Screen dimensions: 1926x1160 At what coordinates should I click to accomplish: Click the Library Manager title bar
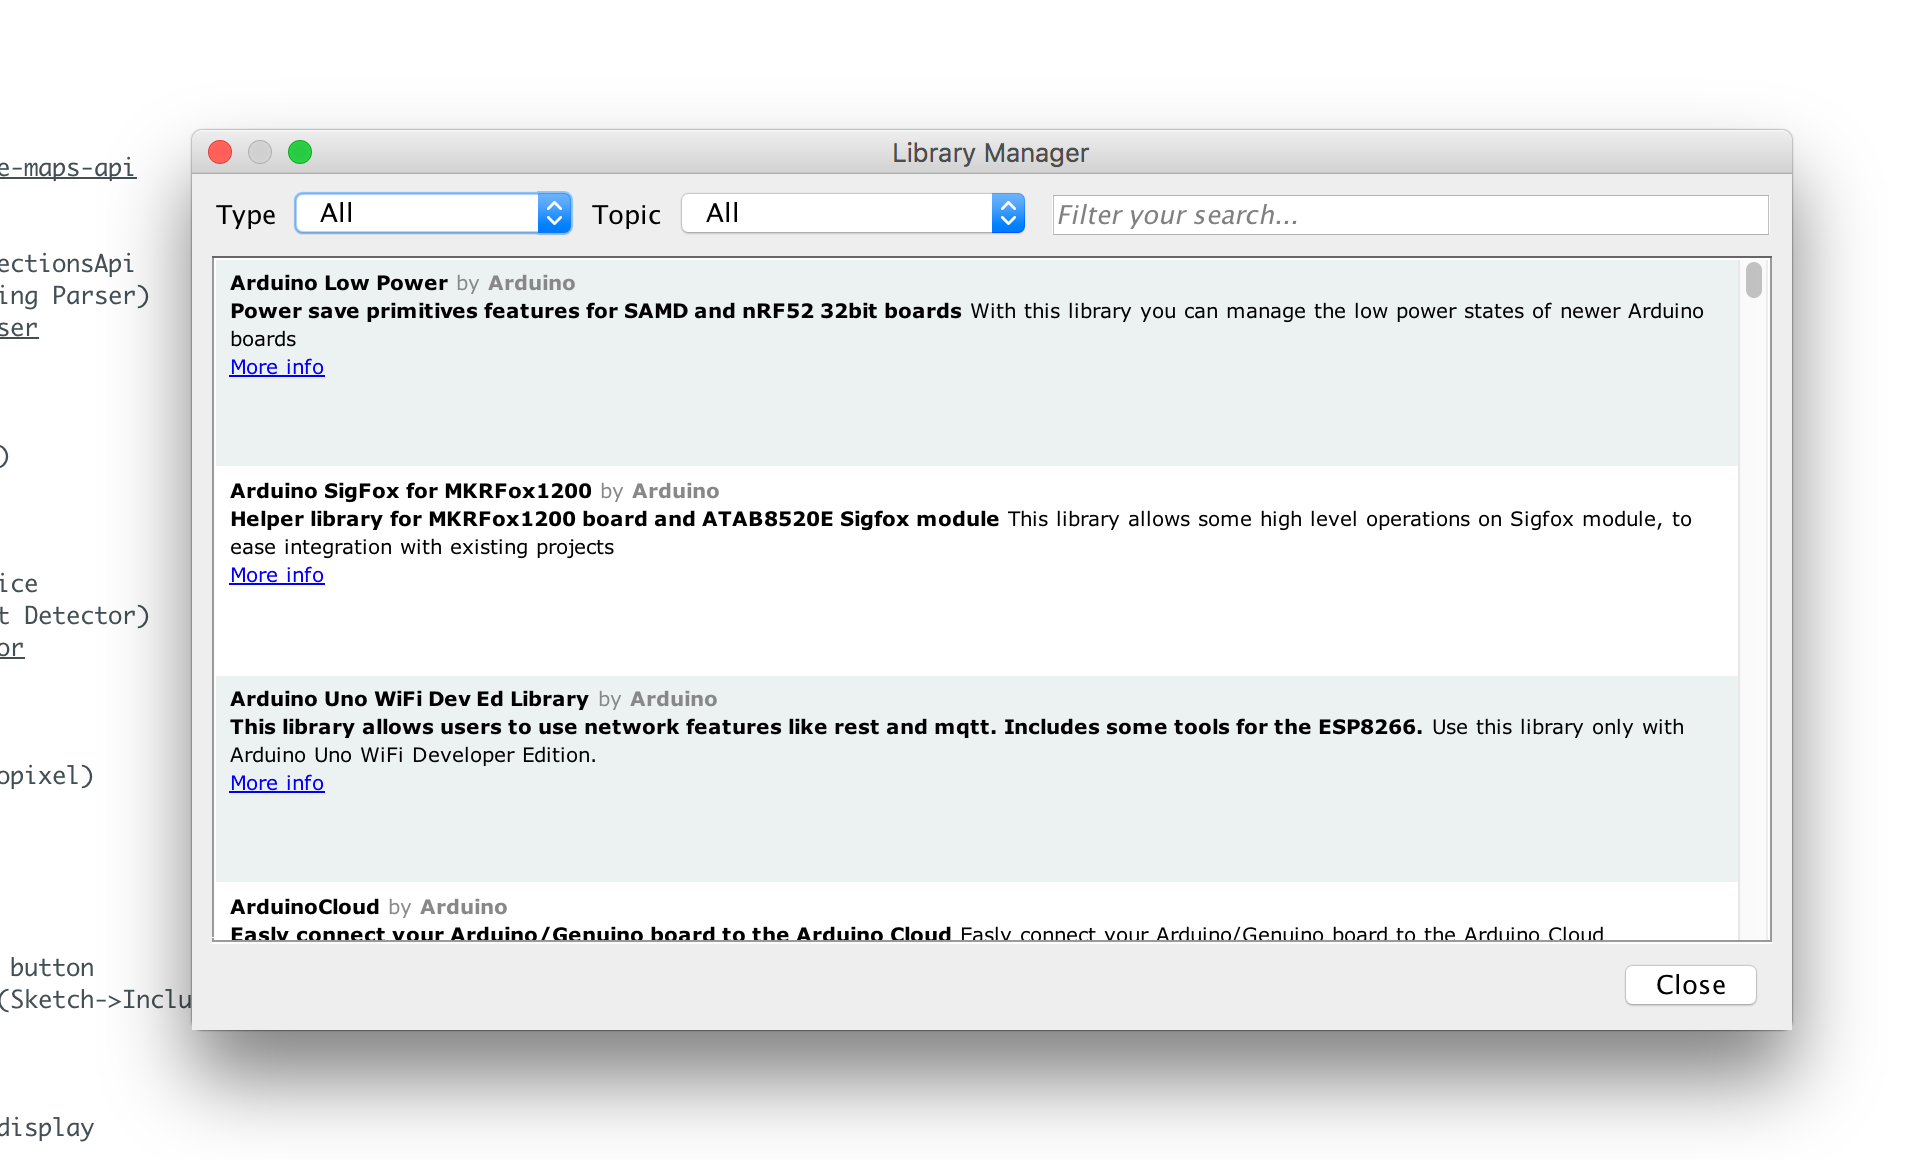(x=990, y=152)
